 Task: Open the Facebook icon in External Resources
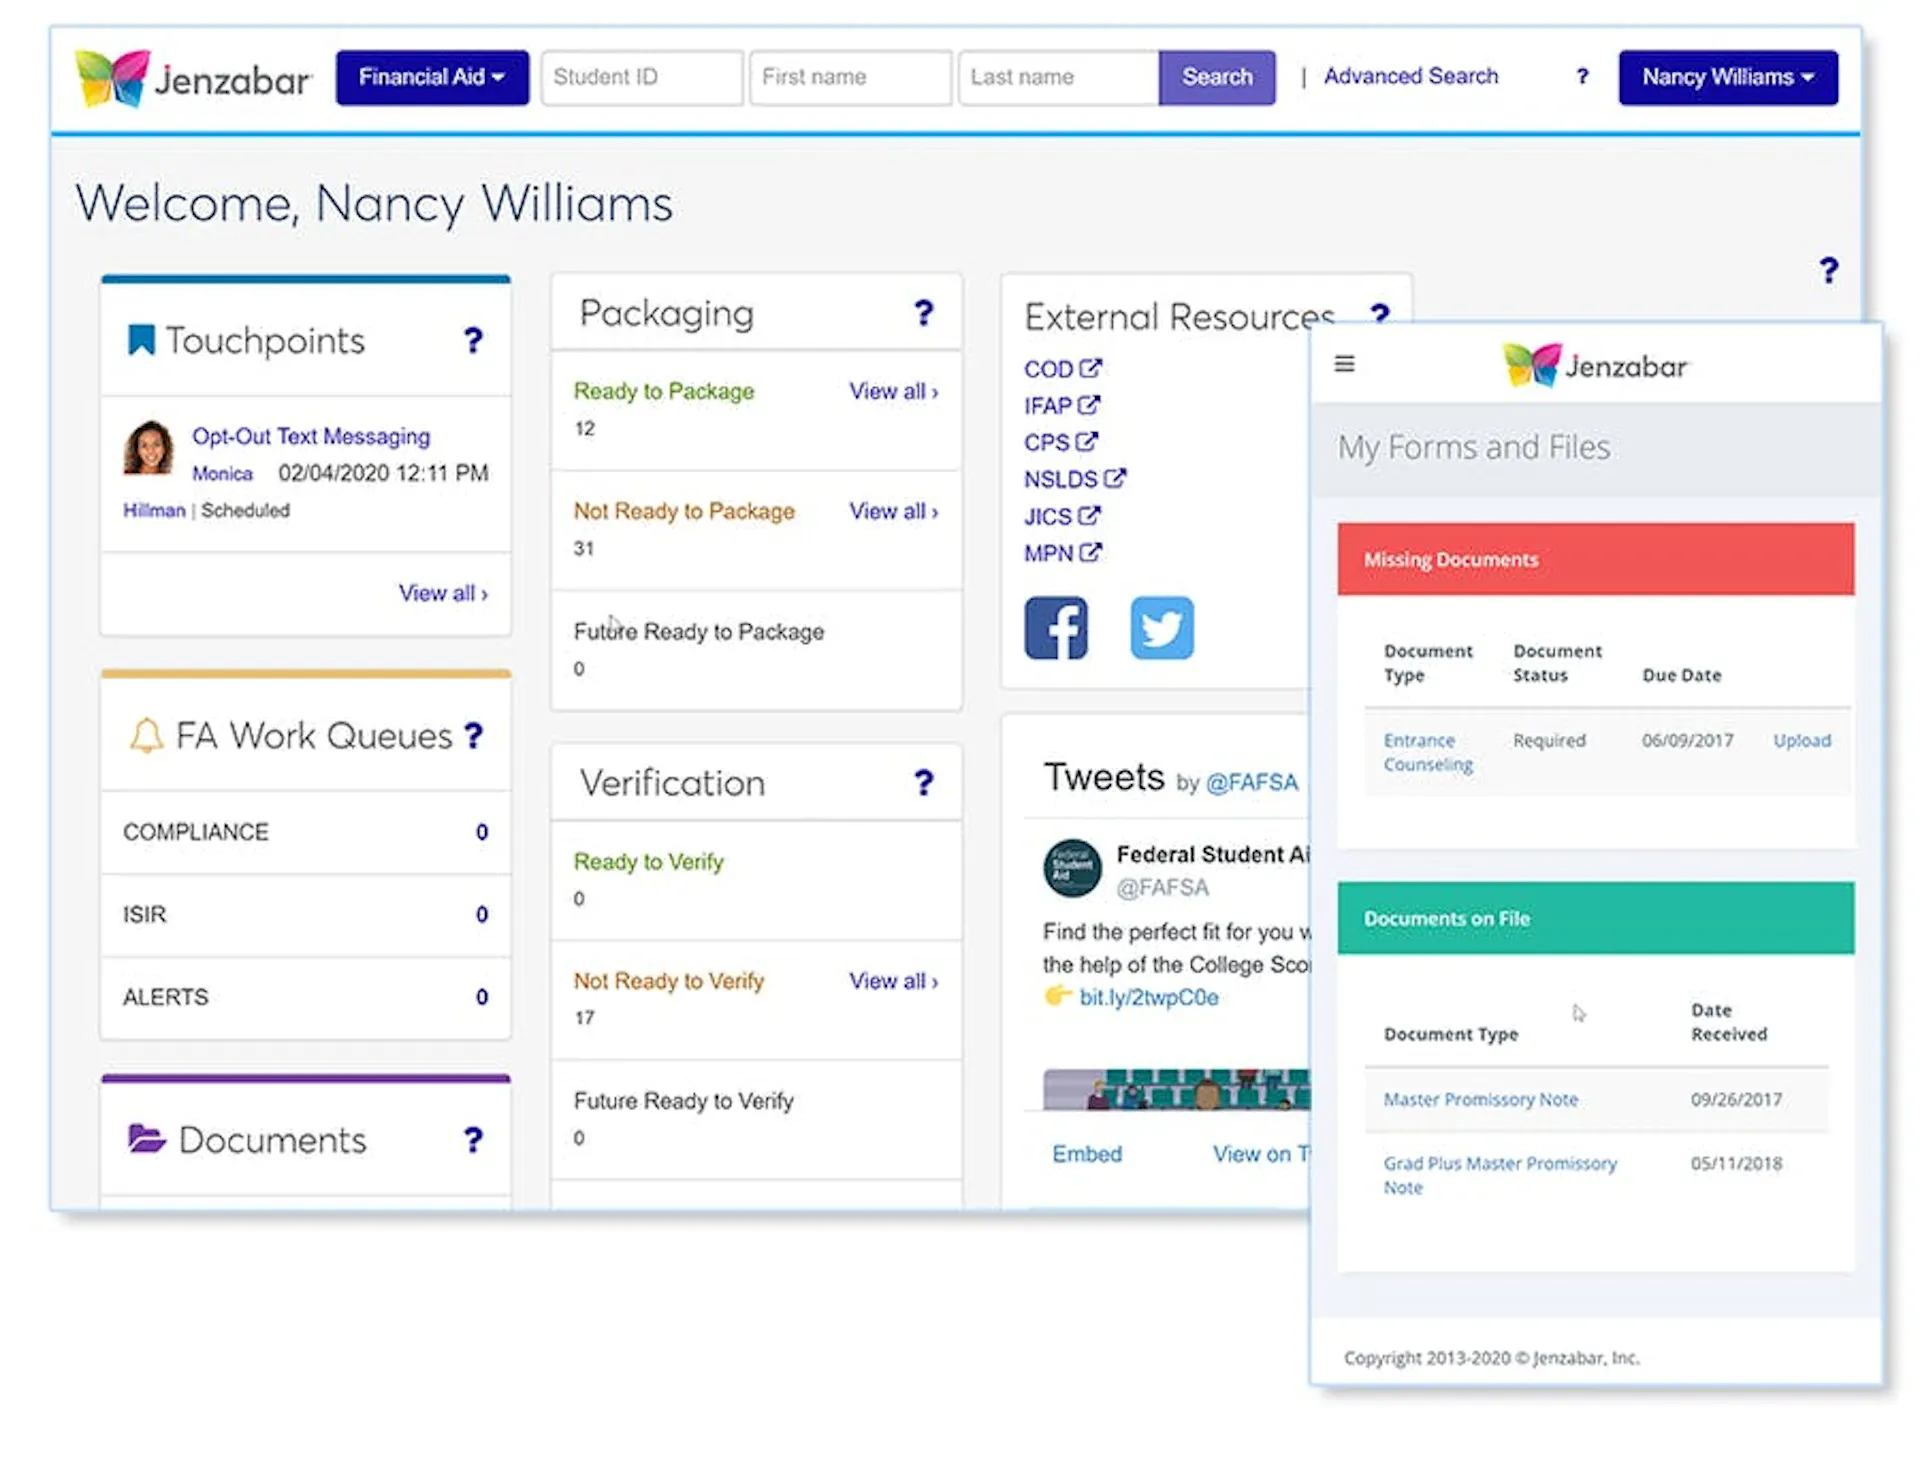tap(1055, 628)
